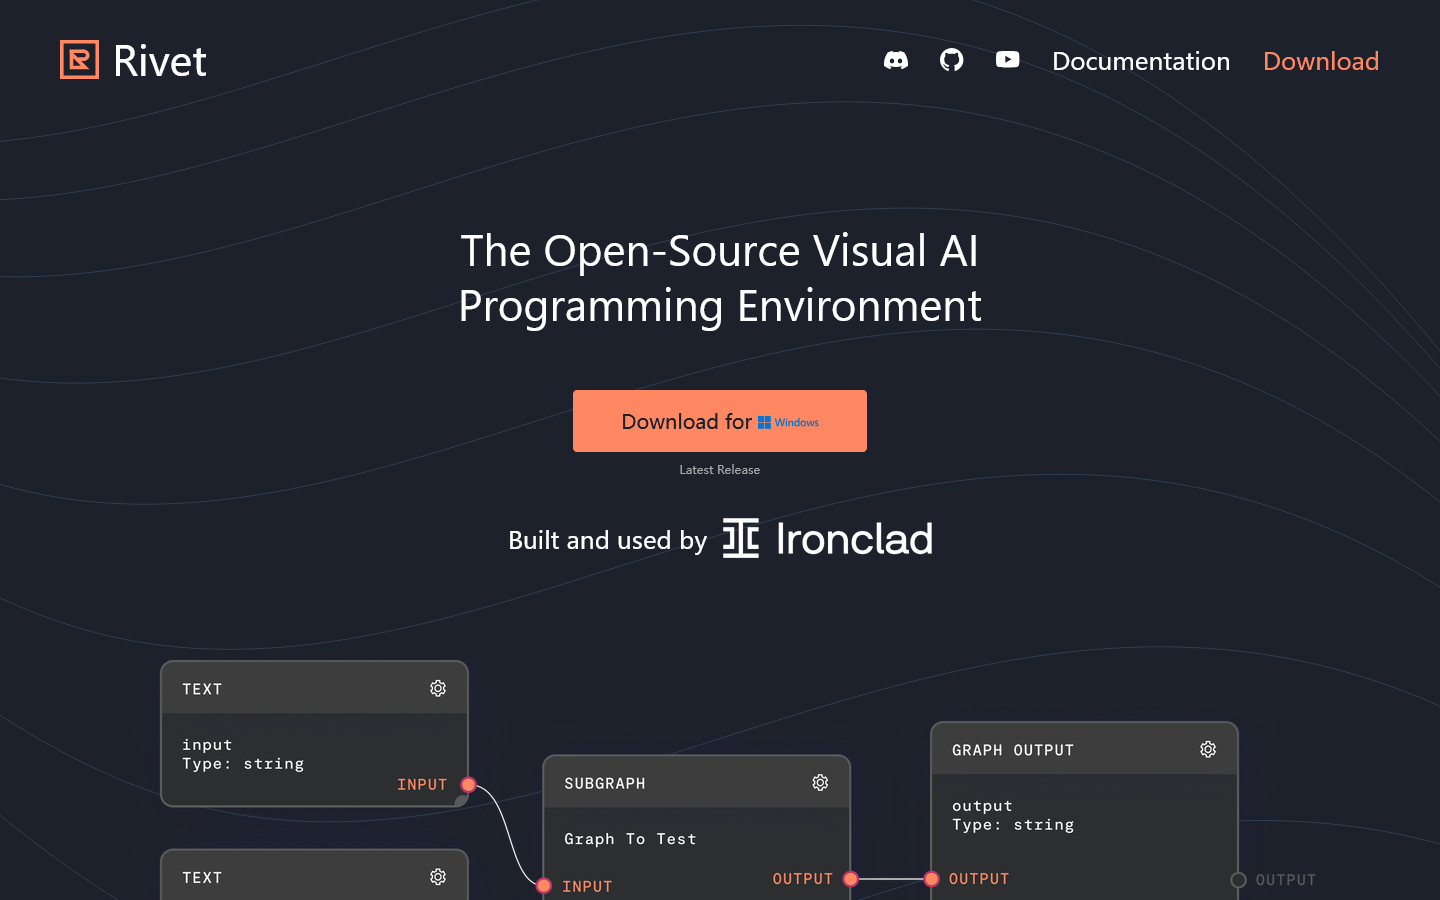Open settings gear on first TEXT node

(438, 689)
